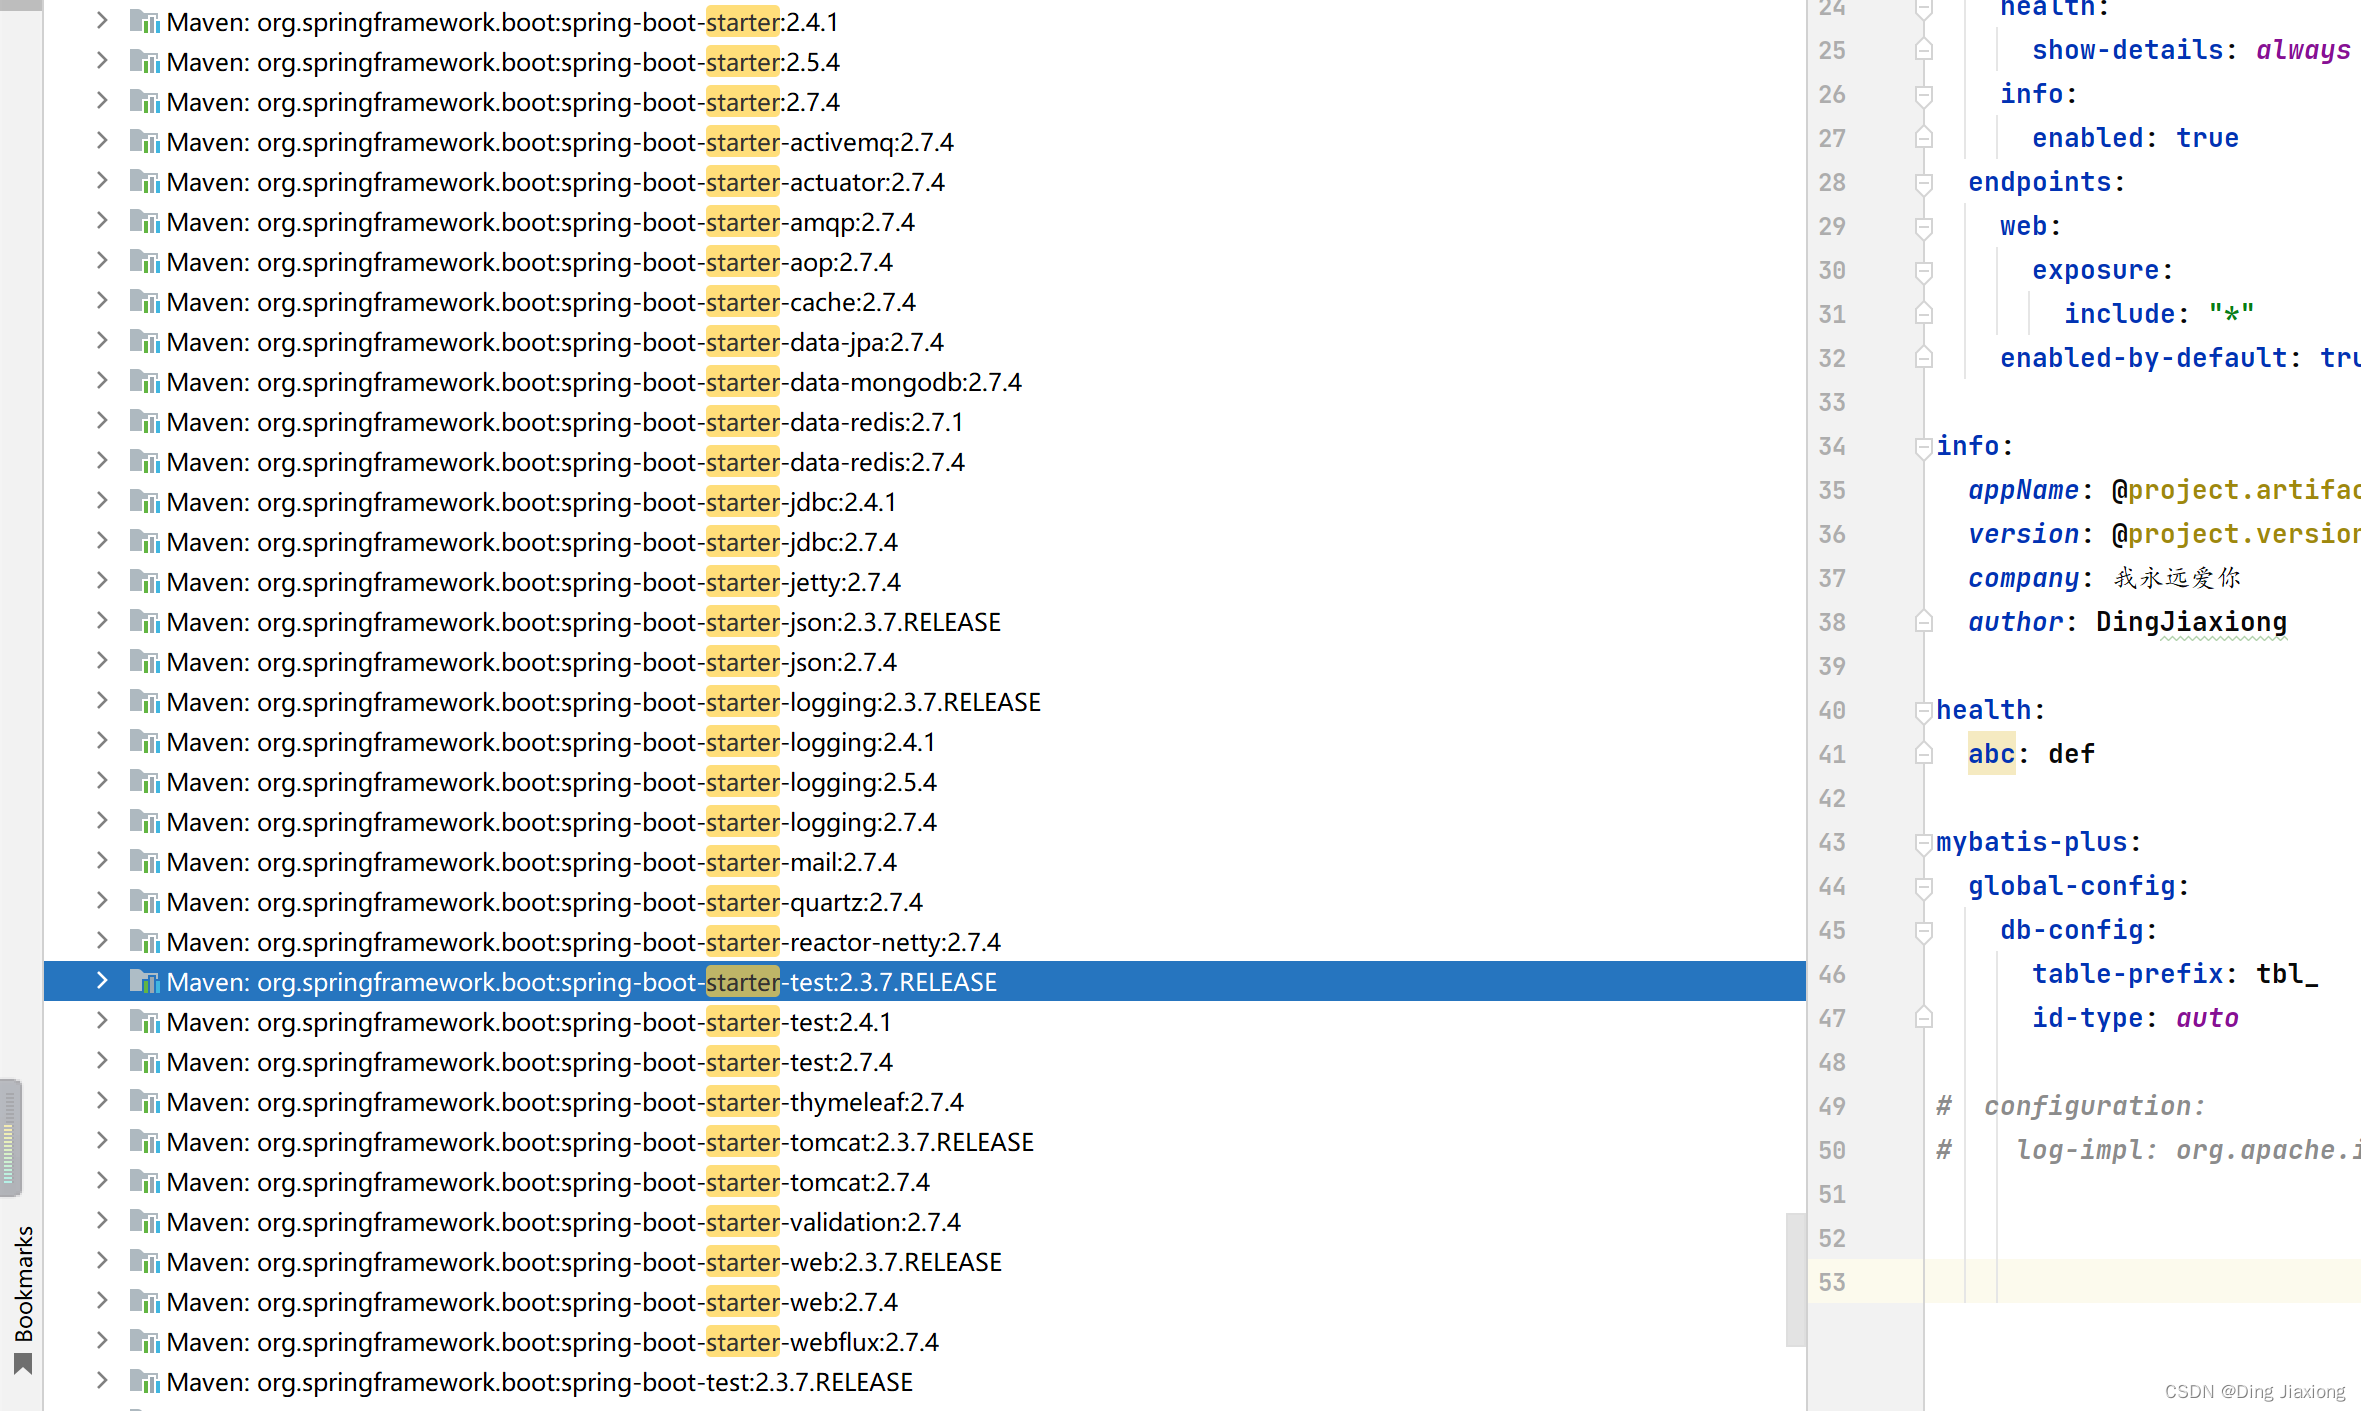Click library icon of spring-boot-starter-json:2.3.7.RELEASE
The height and width of the screenshot is (1411, 2361).
pos(145,622)
